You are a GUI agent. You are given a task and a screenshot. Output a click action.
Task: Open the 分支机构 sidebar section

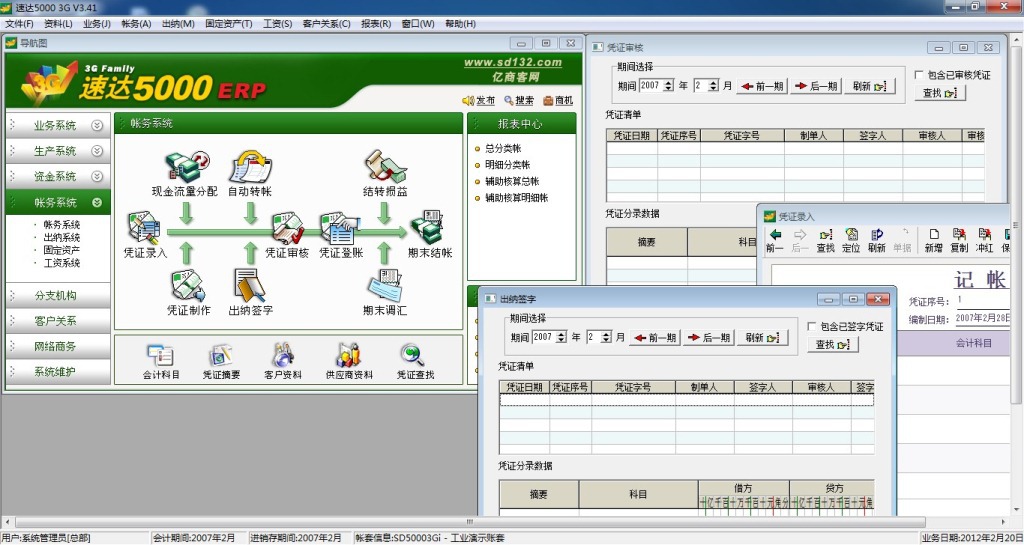pyautogui.click(x=57, y=295)
